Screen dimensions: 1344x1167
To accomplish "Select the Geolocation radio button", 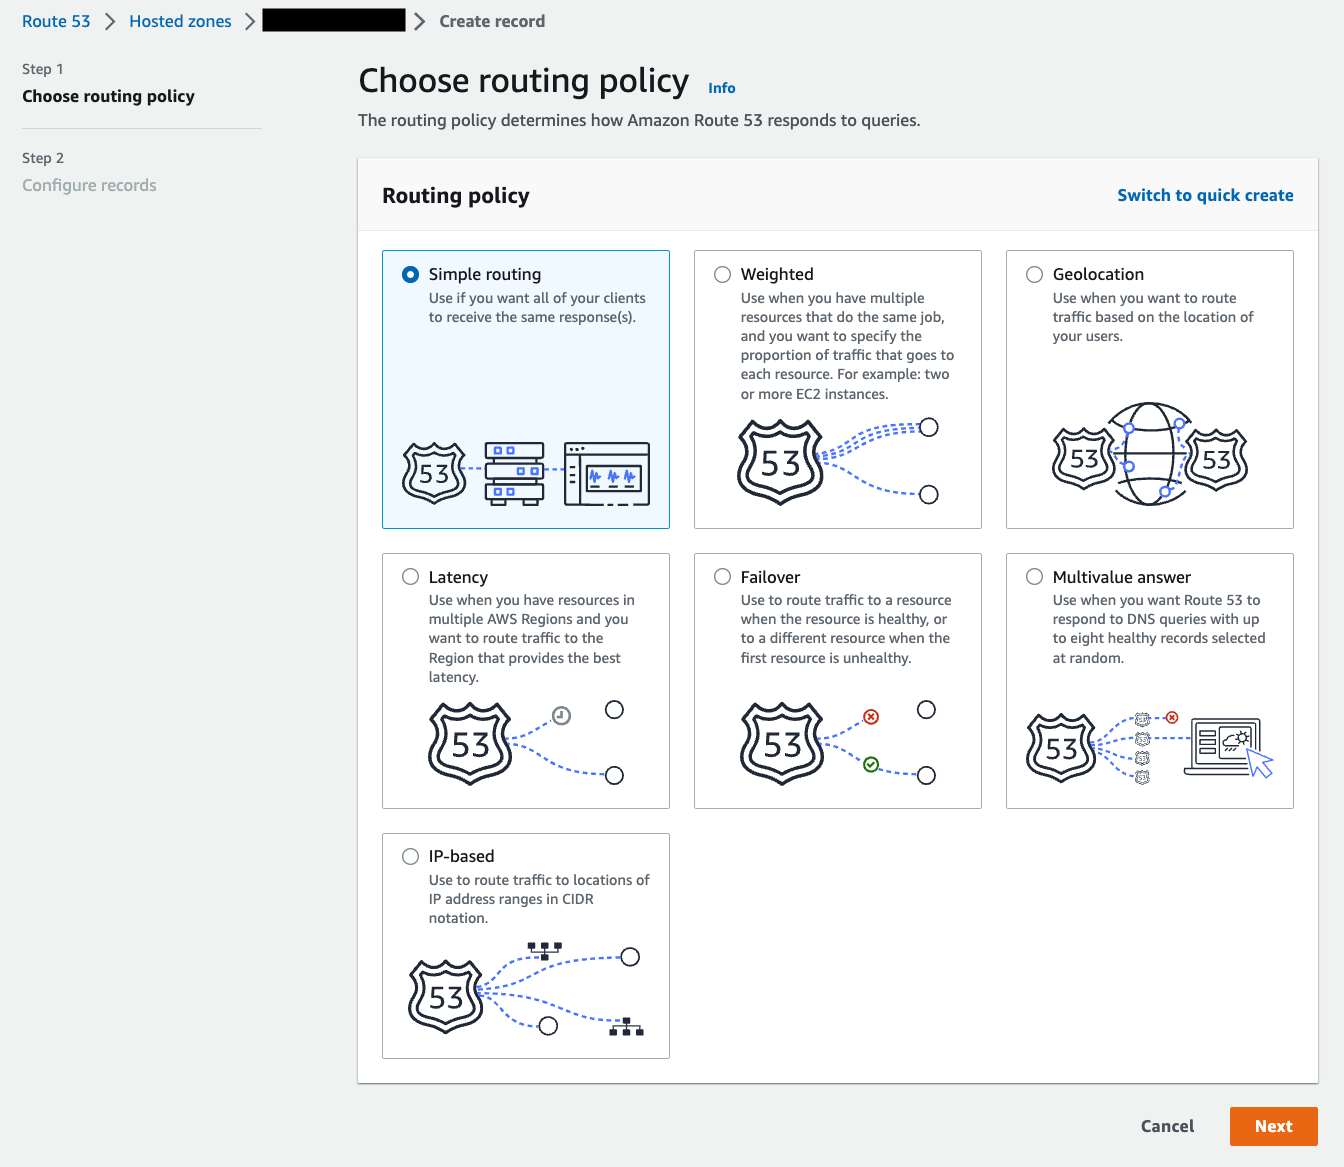I will (1034, 275).
